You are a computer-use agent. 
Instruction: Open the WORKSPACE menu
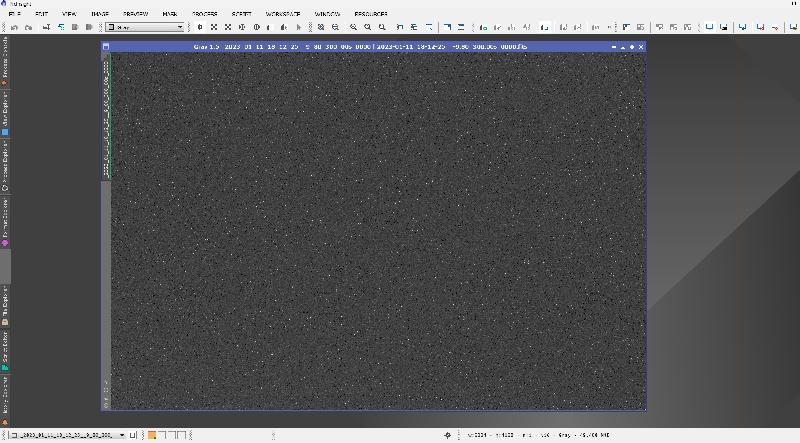[283, 14]
